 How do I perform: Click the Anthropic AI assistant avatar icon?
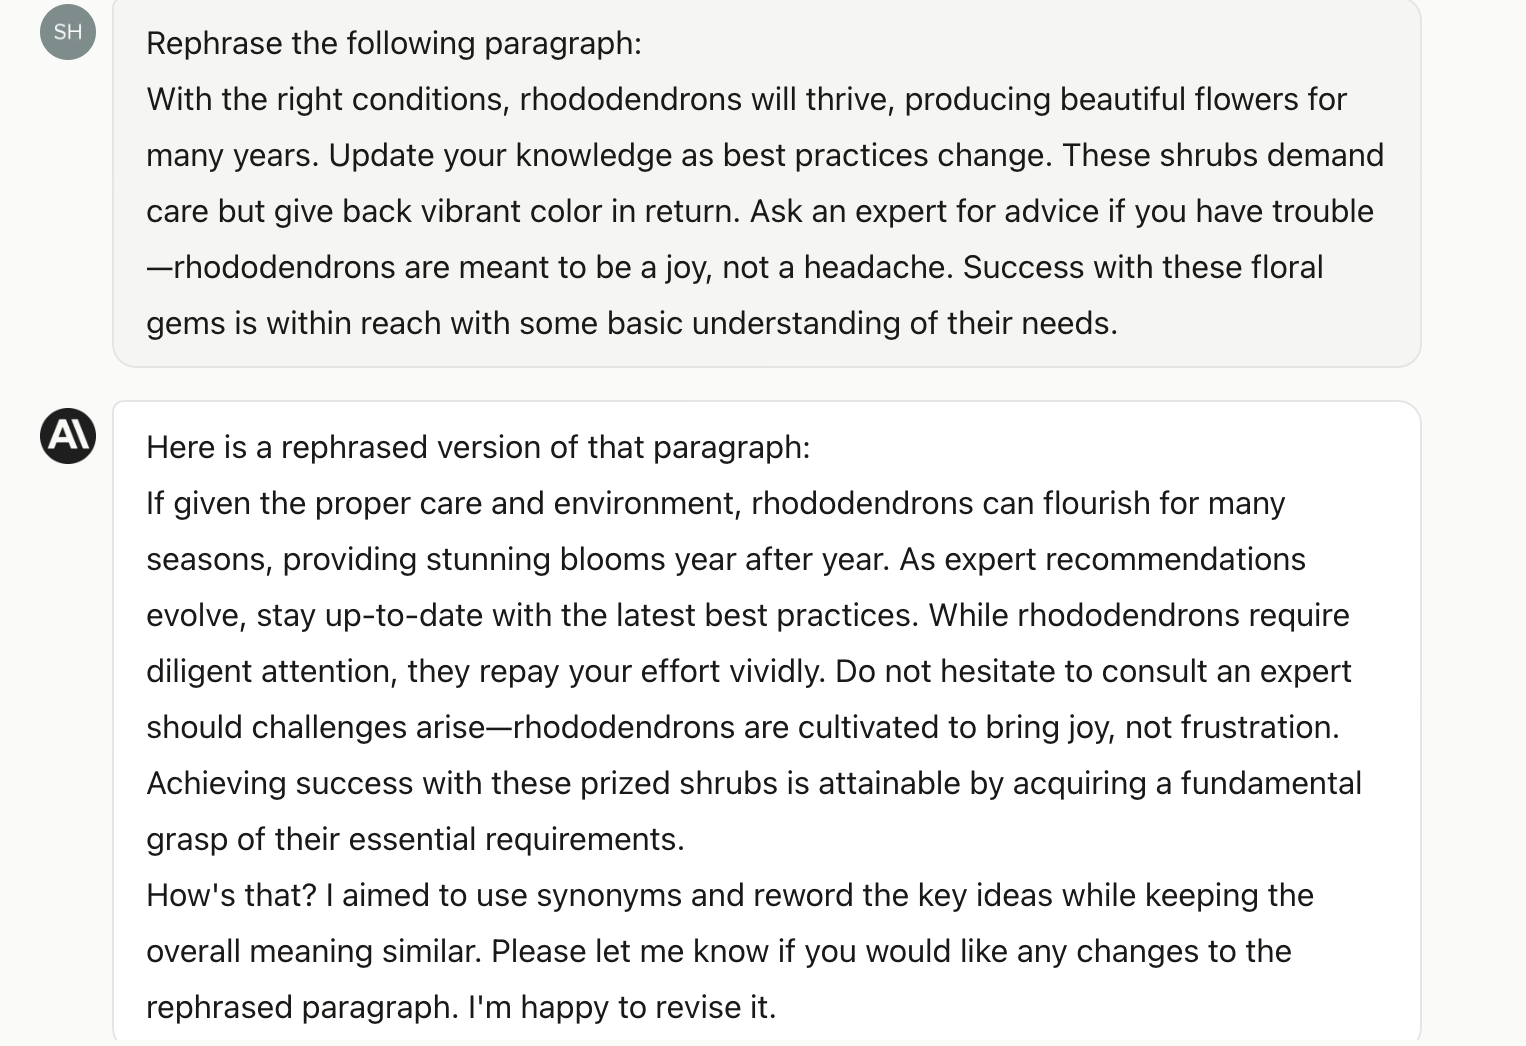click(x=68, y=436)
